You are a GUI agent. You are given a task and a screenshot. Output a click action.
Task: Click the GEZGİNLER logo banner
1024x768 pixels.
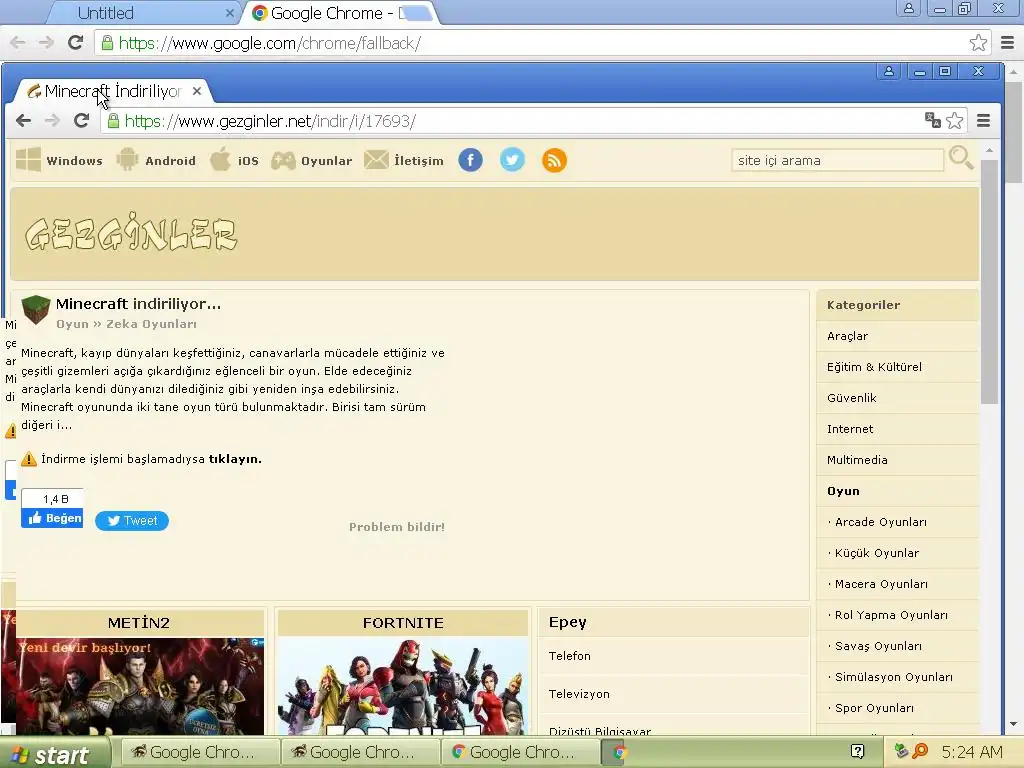131,232
